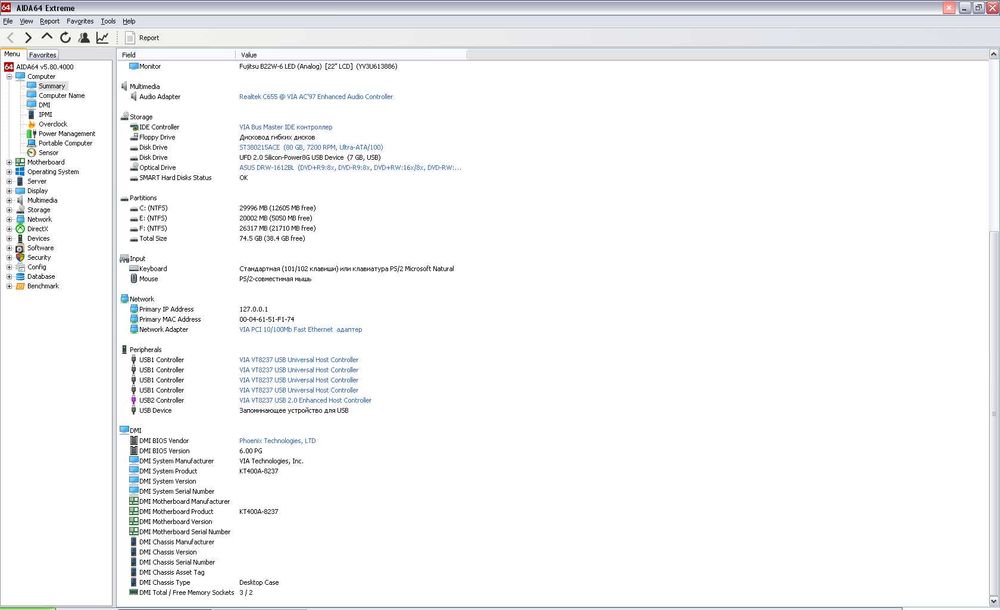Select the DMI Chassis Type row
The width and height of the screenshot is (1000, 610).
[204, 583]
